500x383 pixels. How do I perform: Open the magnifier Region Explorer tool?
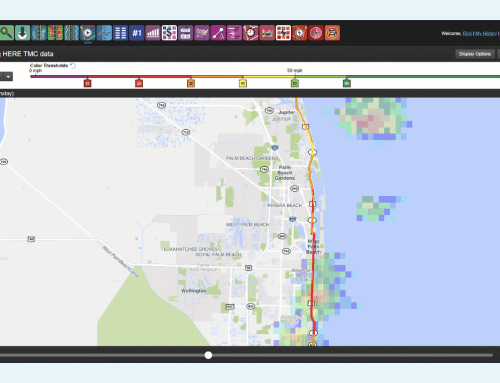pos(6,33)
